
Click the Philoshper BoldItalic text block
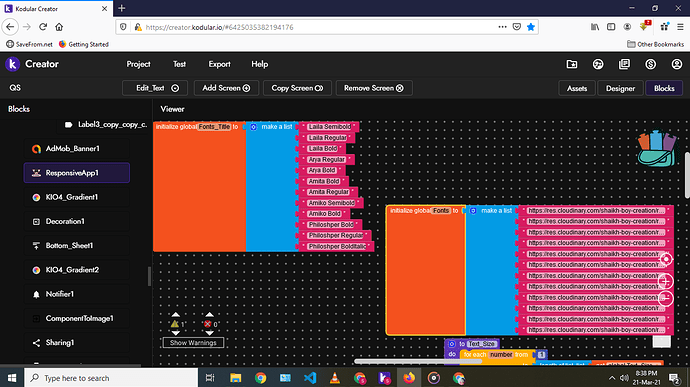(x=337, y=247)
